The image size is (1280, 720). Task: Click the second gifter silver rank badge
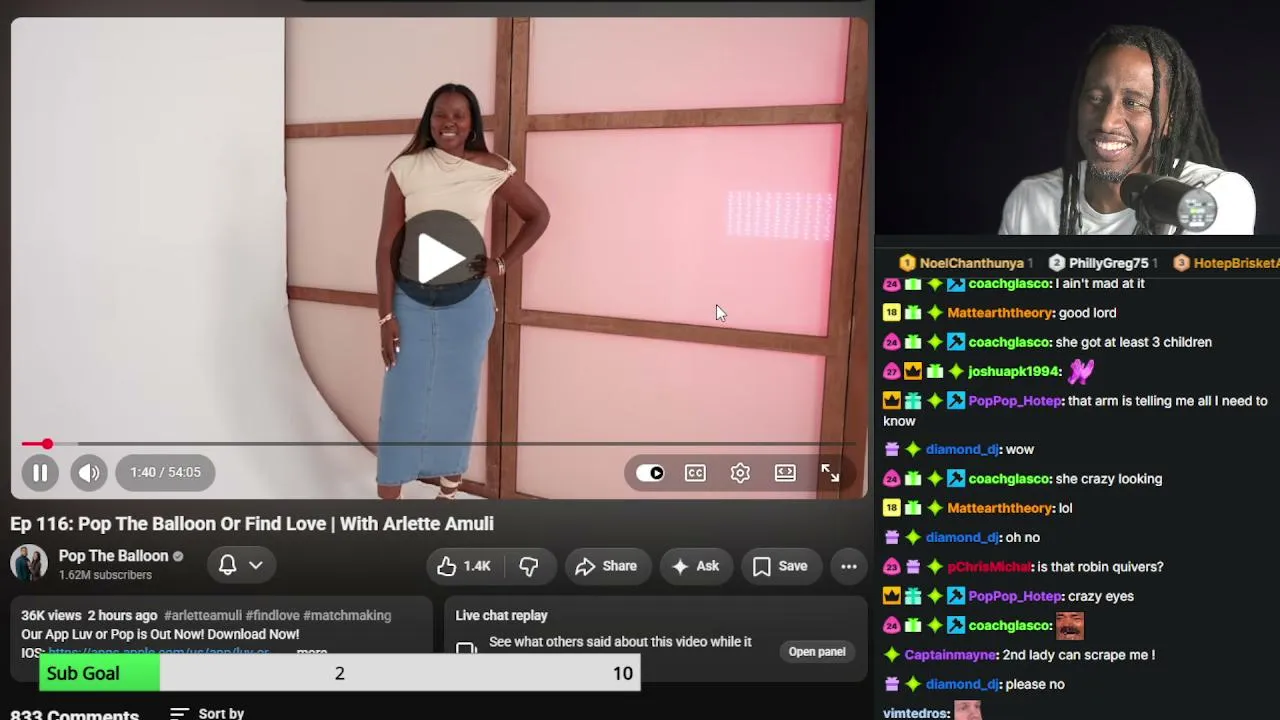click(1057, 263)
